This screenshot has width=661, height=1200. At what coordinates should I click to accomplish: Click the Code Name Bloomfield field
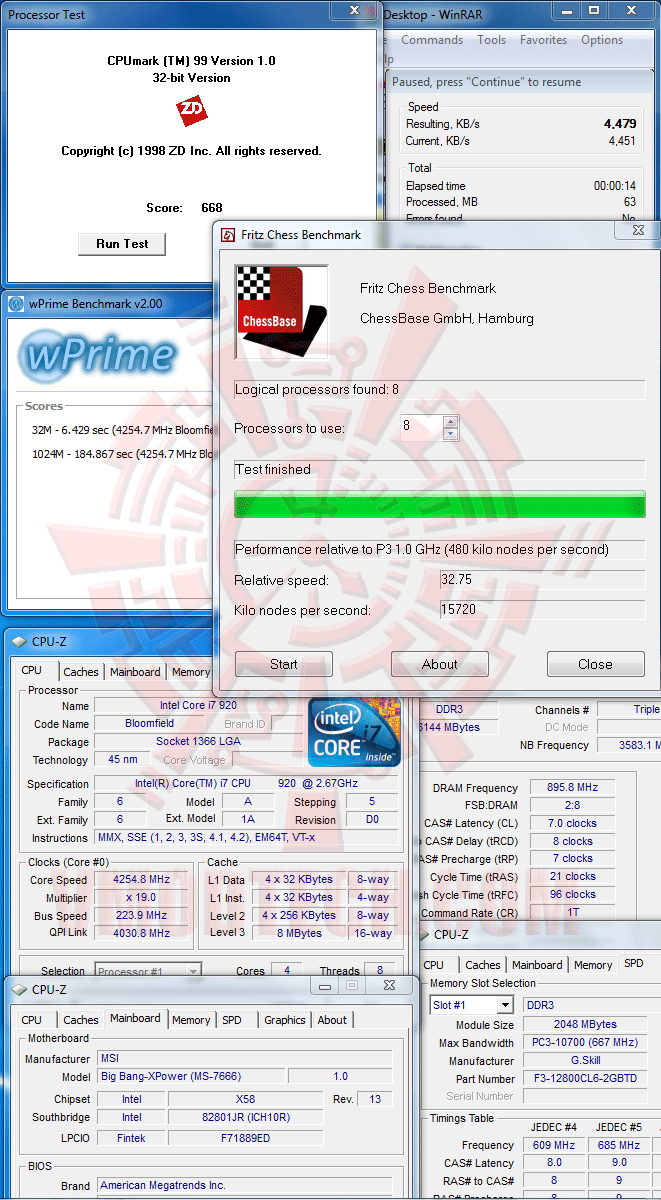[x=150, y=723]
